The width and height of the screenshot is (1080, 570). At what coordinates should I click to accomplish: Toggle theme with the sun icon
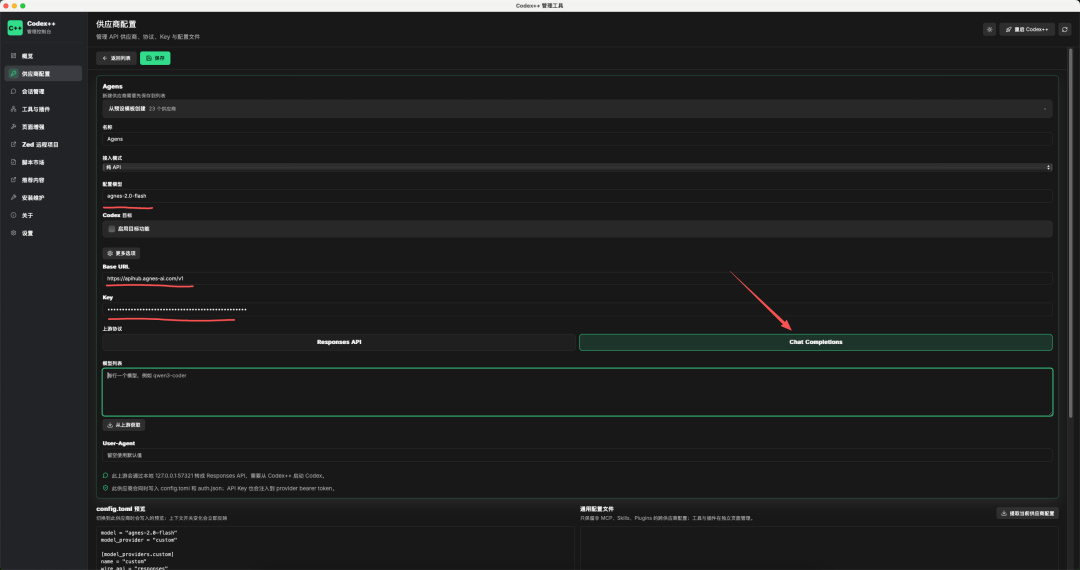pyautogui.click(x=989, y=30)
